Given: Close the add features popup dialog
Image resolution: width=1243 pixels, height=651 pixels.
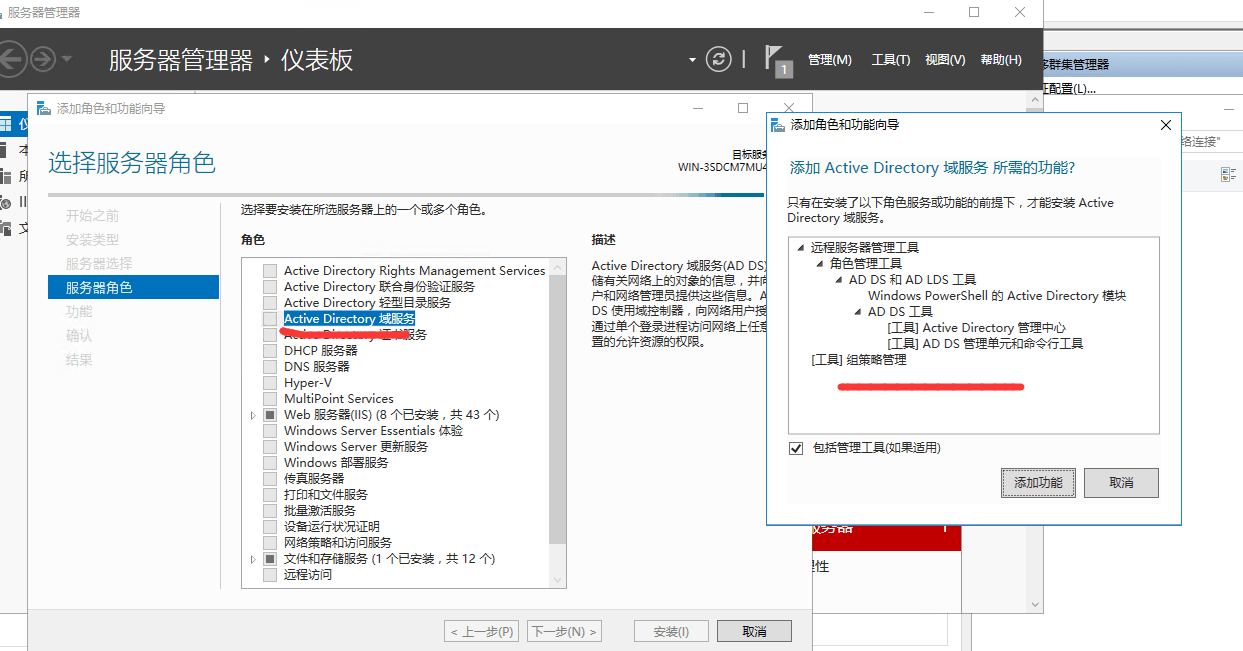Looking at the screenshot, I should click(1165, 125).
